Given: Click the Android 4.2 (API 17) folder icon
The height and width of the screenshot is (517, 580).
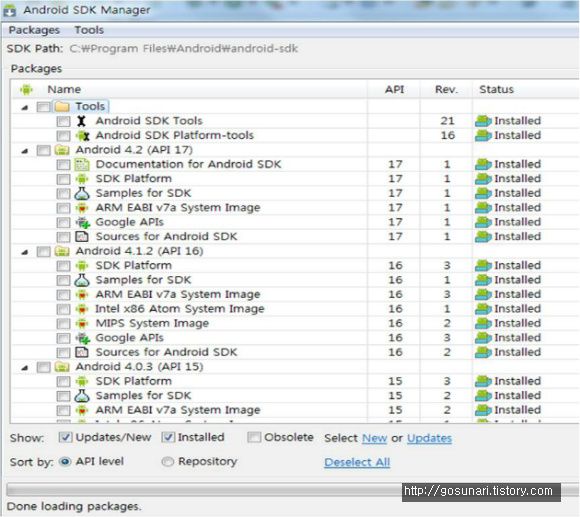Looking at the screenshot, I should pos(62,150).
